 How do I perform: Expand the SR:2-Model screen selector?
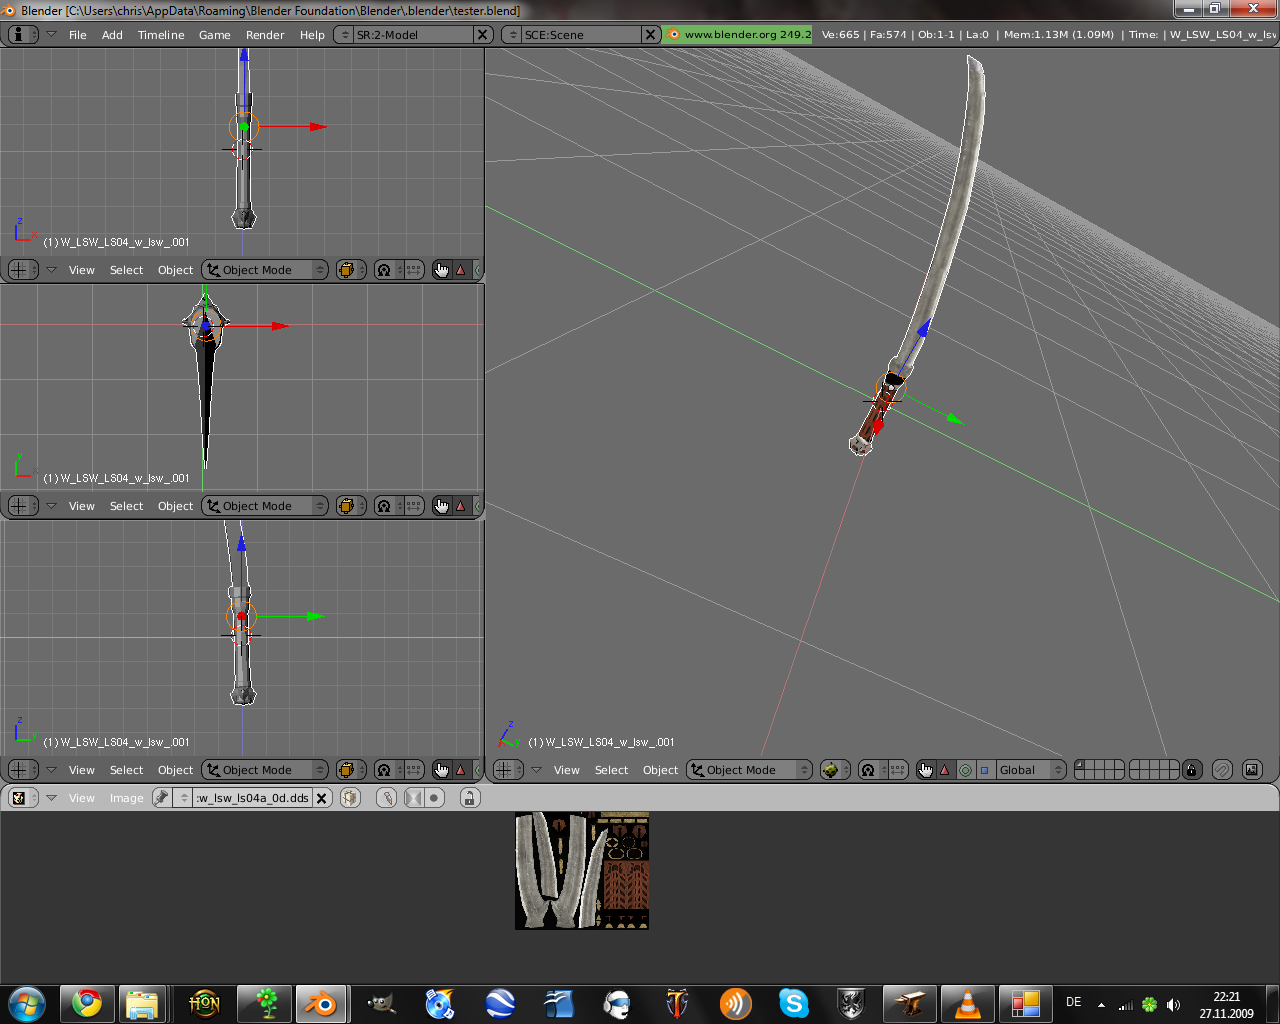[x=345, y=35]
